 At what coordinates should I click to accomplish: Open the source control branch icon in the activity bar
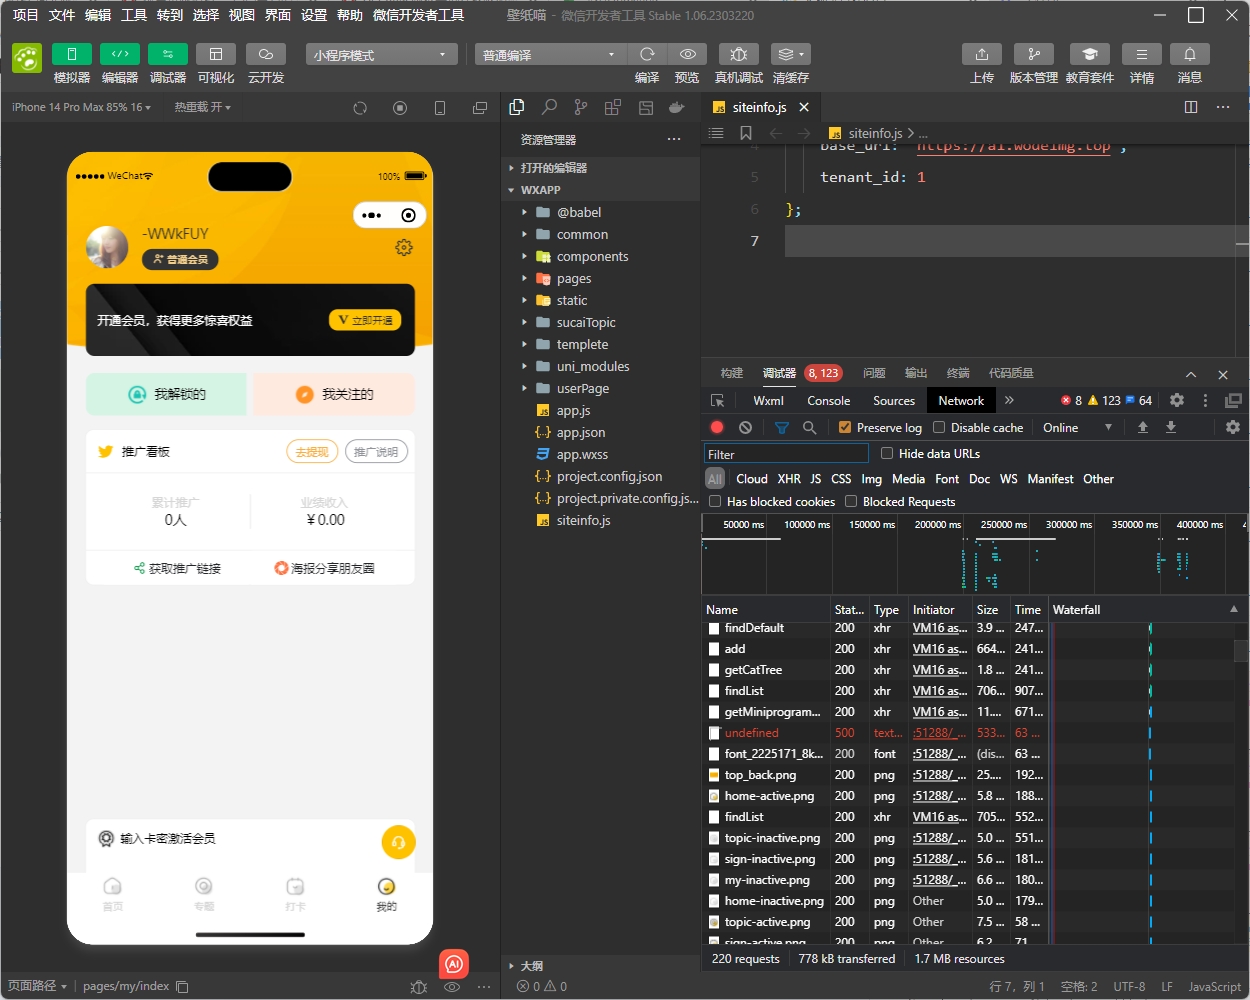581,107
